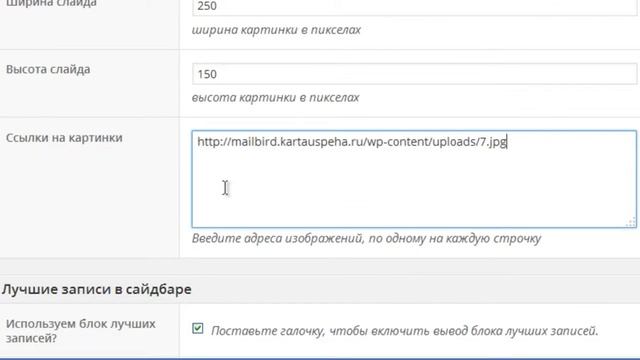Screen dimensions: 640x360
Task: Toggle the best posts block checkbox
Action: [x=198, y=329]
